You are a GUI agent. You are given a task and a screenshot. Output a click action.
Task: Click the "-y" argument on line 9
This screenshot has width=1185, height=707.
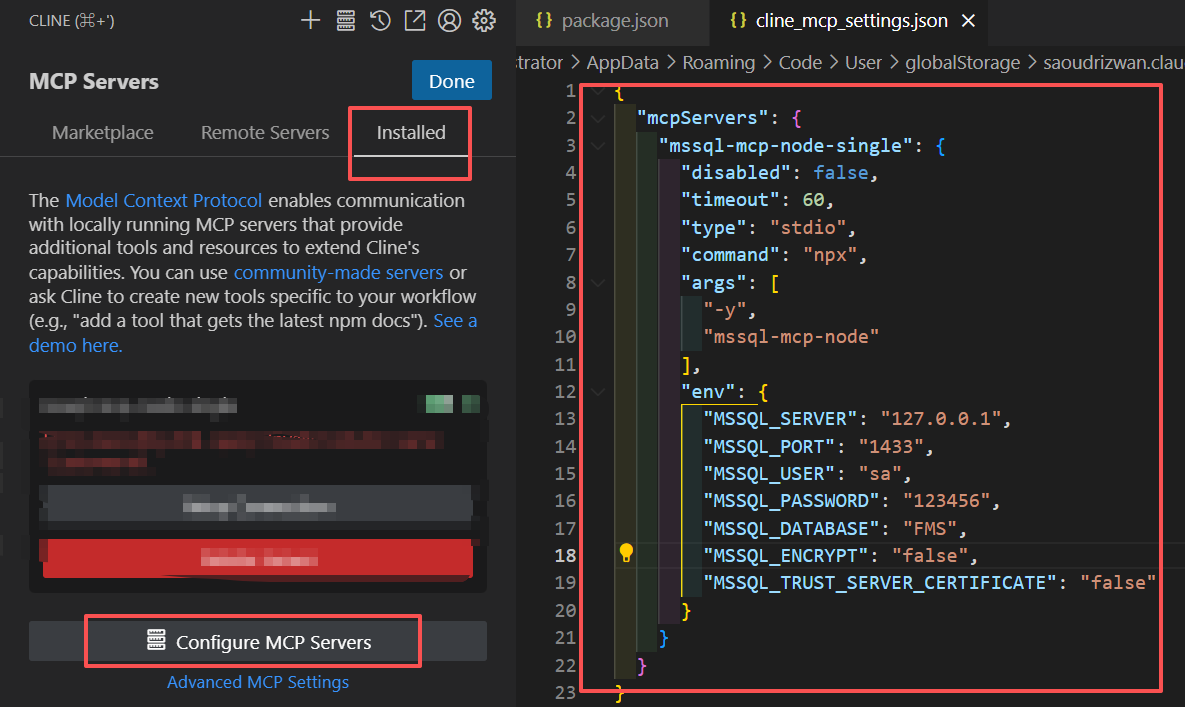tap(725, 310)
